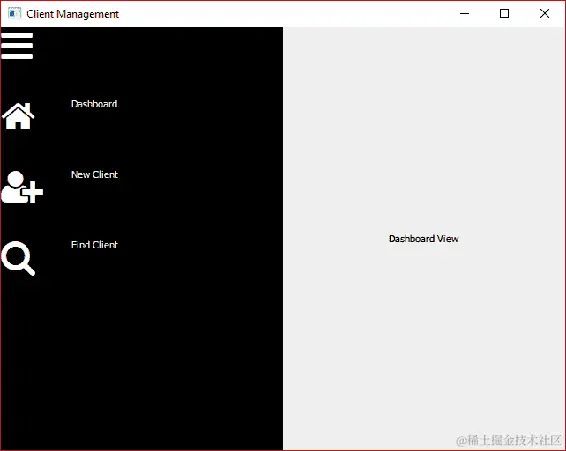
Task: Click the Dashboard home icon
Action: pyautogui.click(x=18, y=116)
